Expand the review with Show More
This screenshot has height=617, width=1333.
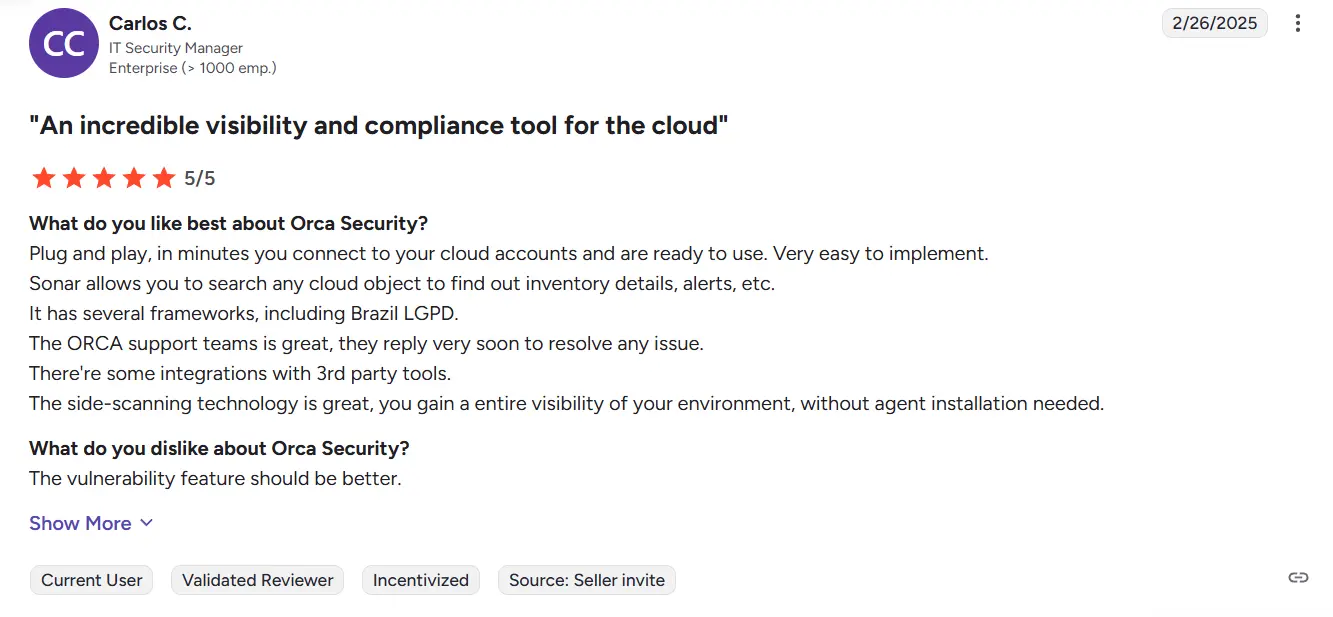91,523
